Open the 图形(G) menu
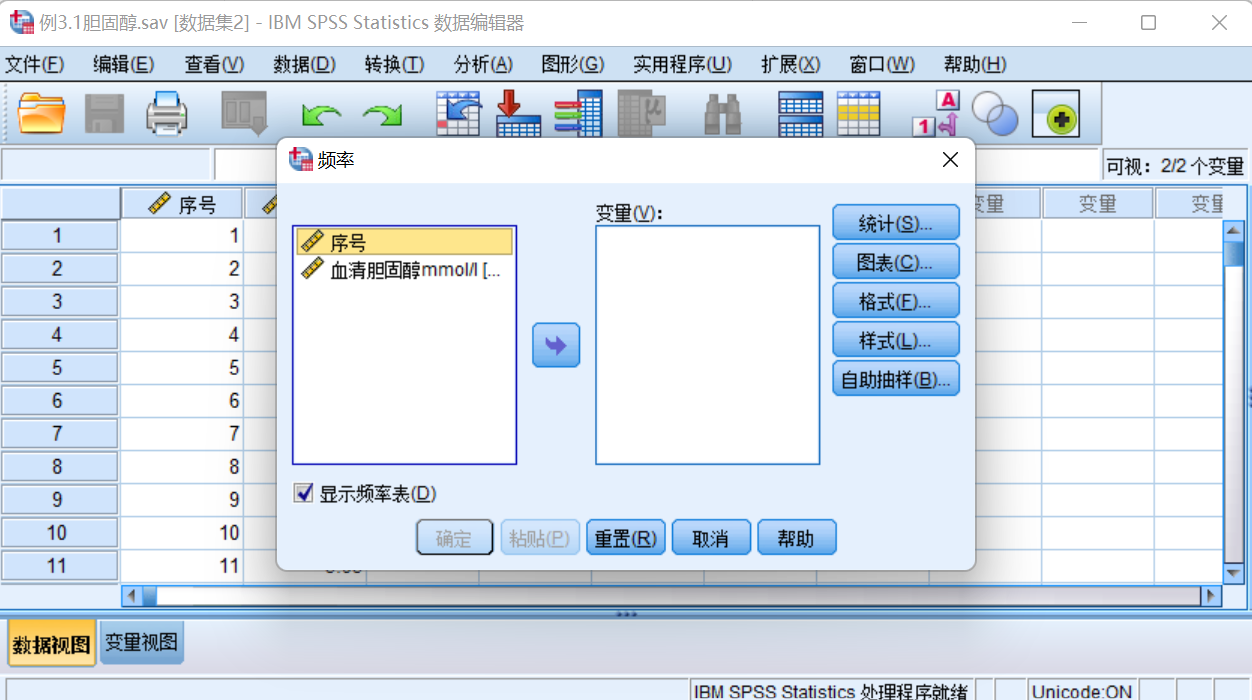Viewport: 1252px width, 700px height. (573, 64)
